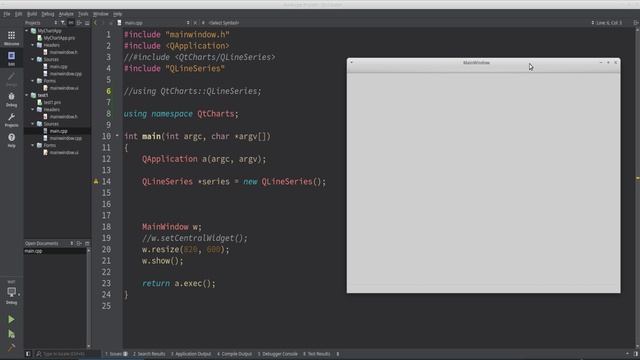Toggle synchronize-with-editor in the Projects panel
Image resolution: width=640 pixels, height=360 pixels.
tap(71, 23)
